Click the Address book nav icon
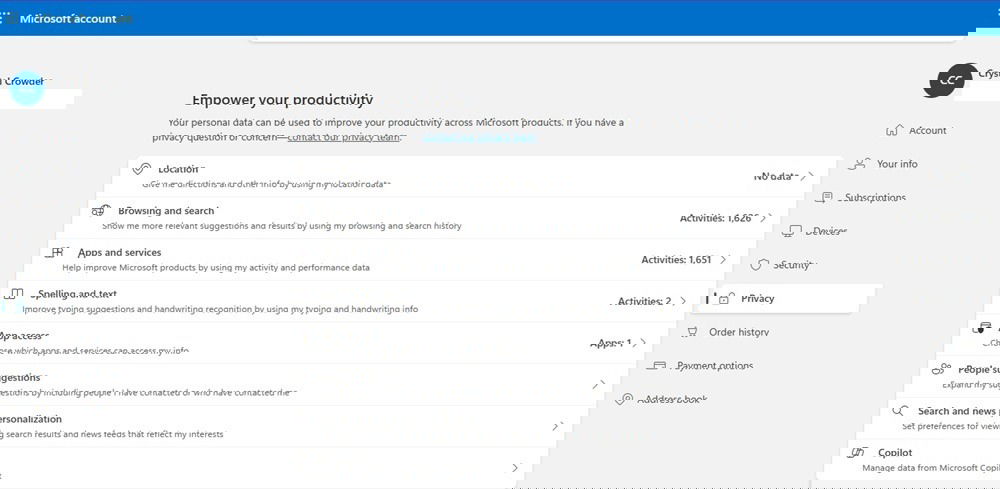The width and height of the screenshot is (1000, 489). click(624, 399)
